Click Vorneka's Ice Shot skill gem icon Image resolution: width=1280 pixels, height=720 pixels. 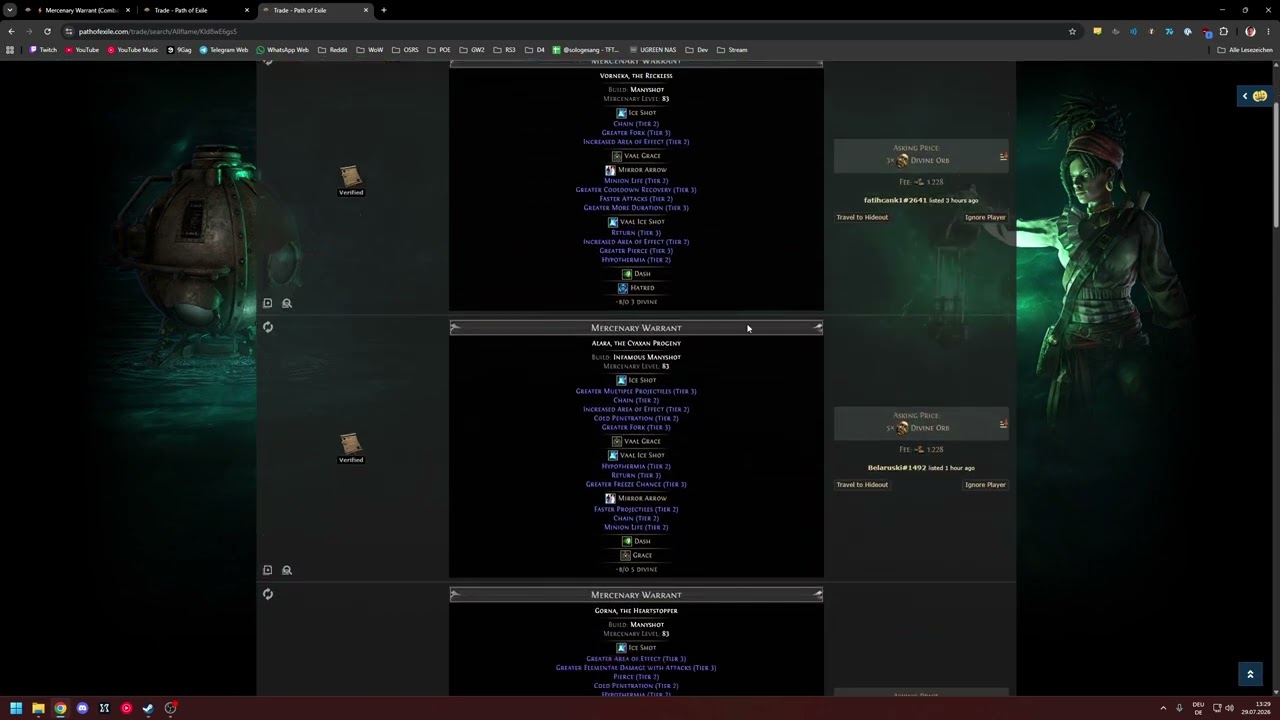coord(621,113)
